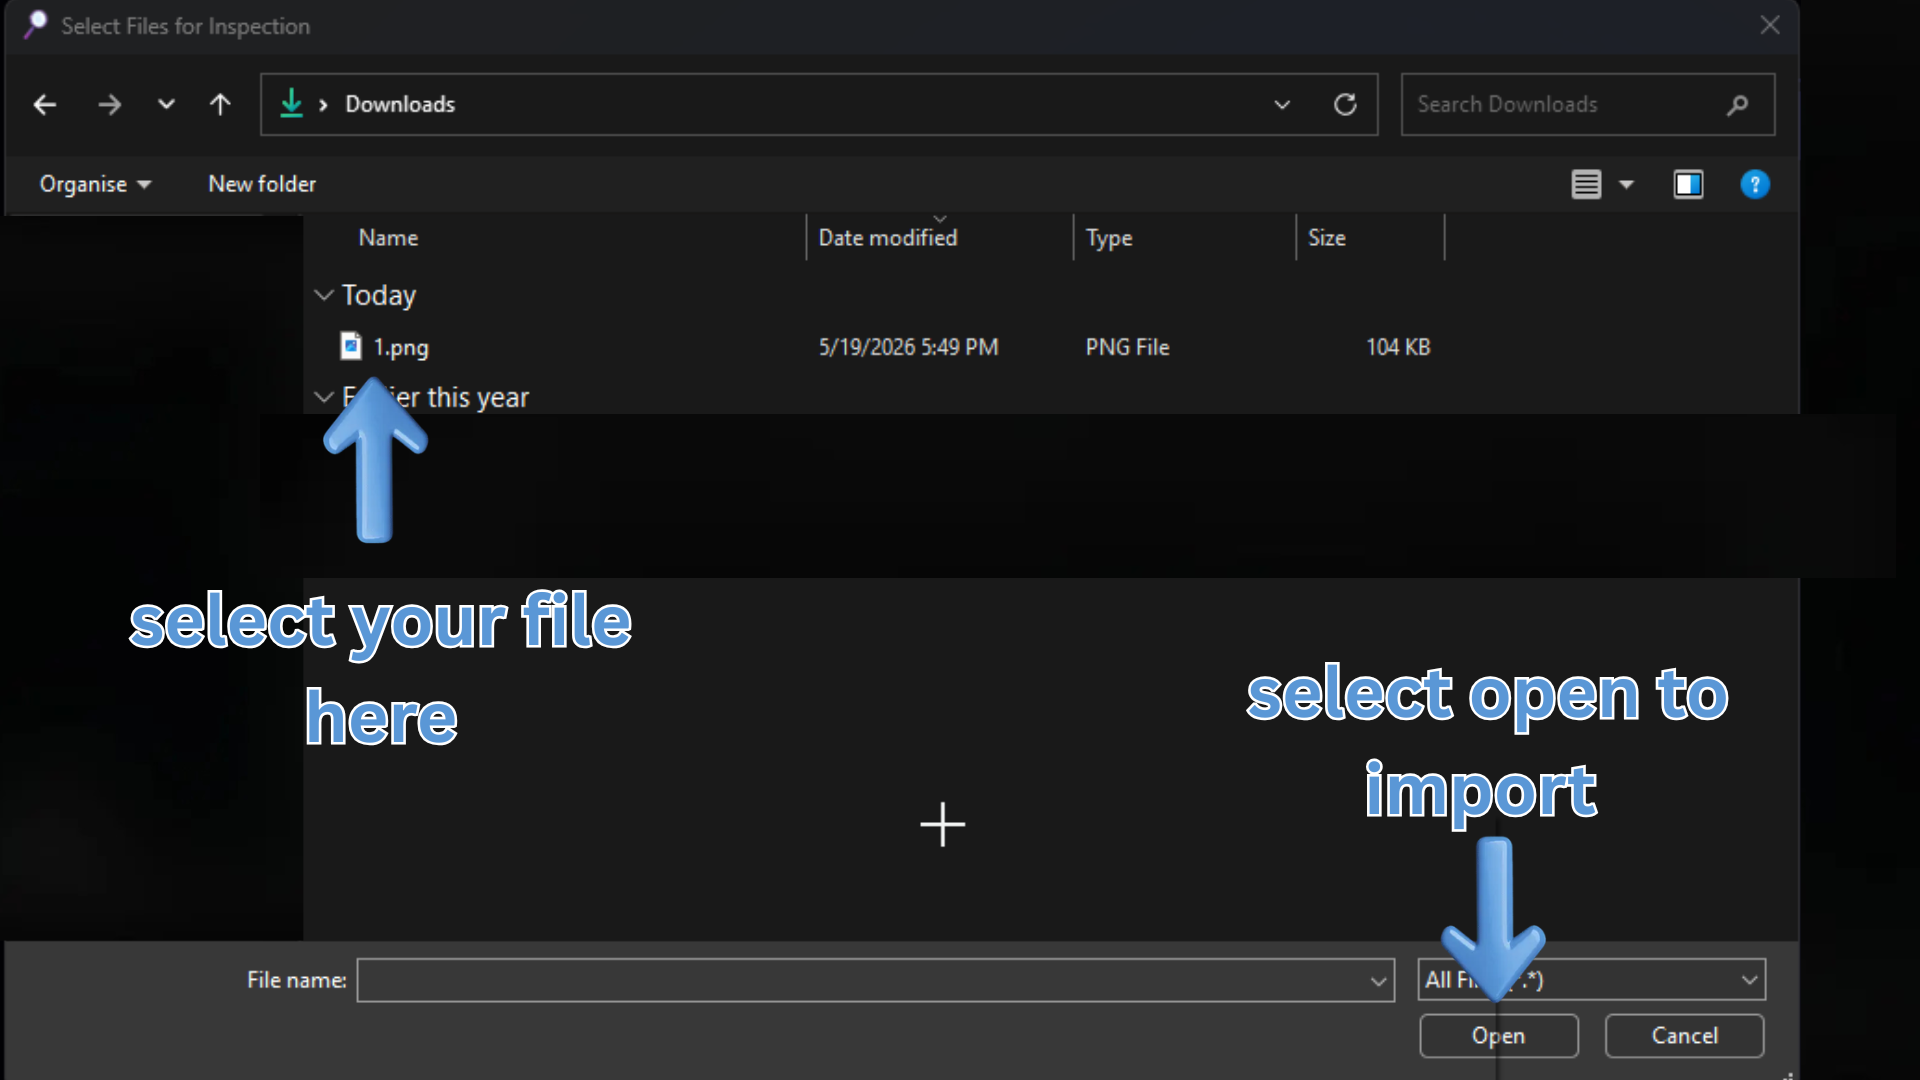1920x1080 pixels.
Task: Click the 5/19/2026 5:49 PM date cell
Action: [x=908, y=347]
